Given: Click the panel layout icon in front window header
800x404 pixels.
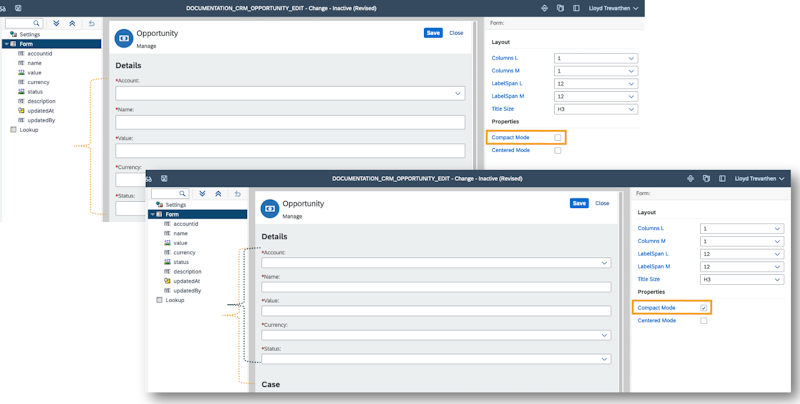Looking at the screenshot, I should tap(722, 179).
